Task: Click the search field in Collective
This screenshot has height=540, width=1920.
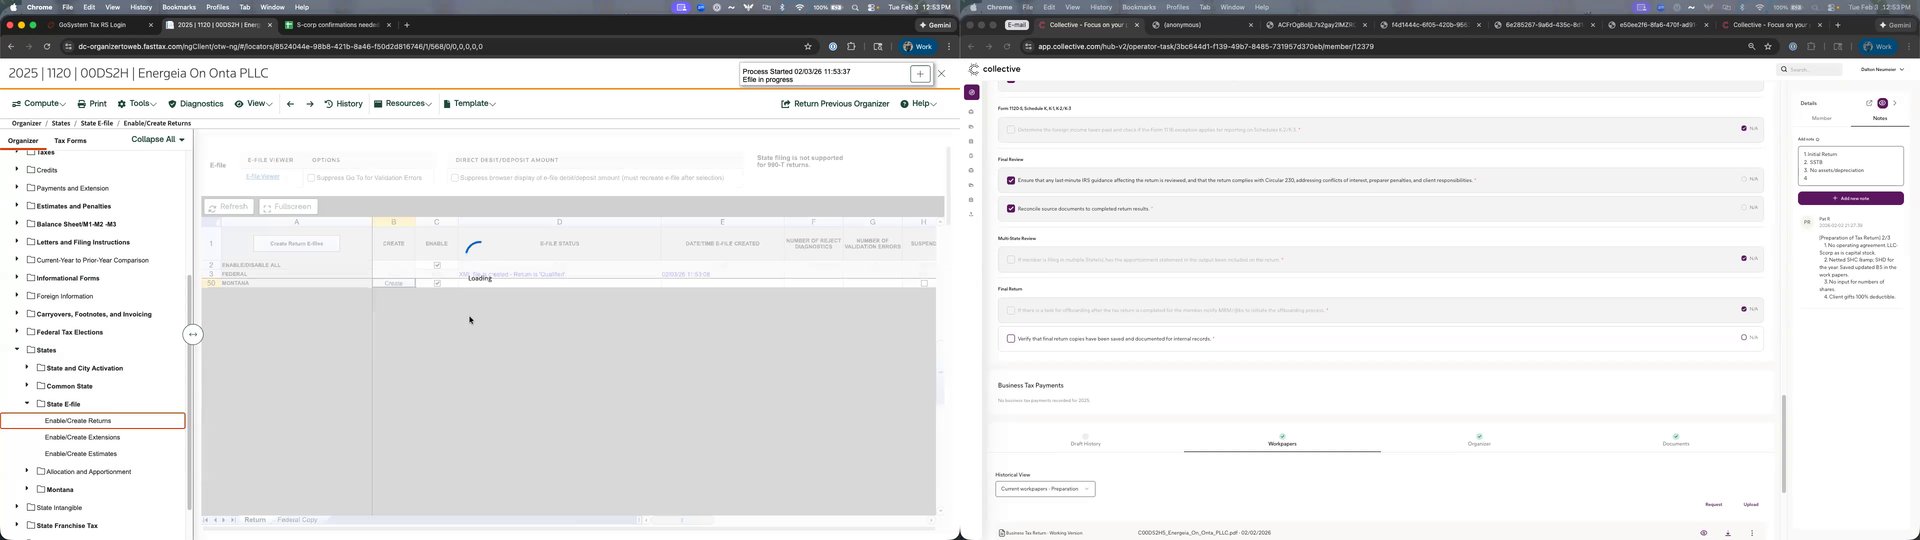Action: click(x=1810, y=70)
